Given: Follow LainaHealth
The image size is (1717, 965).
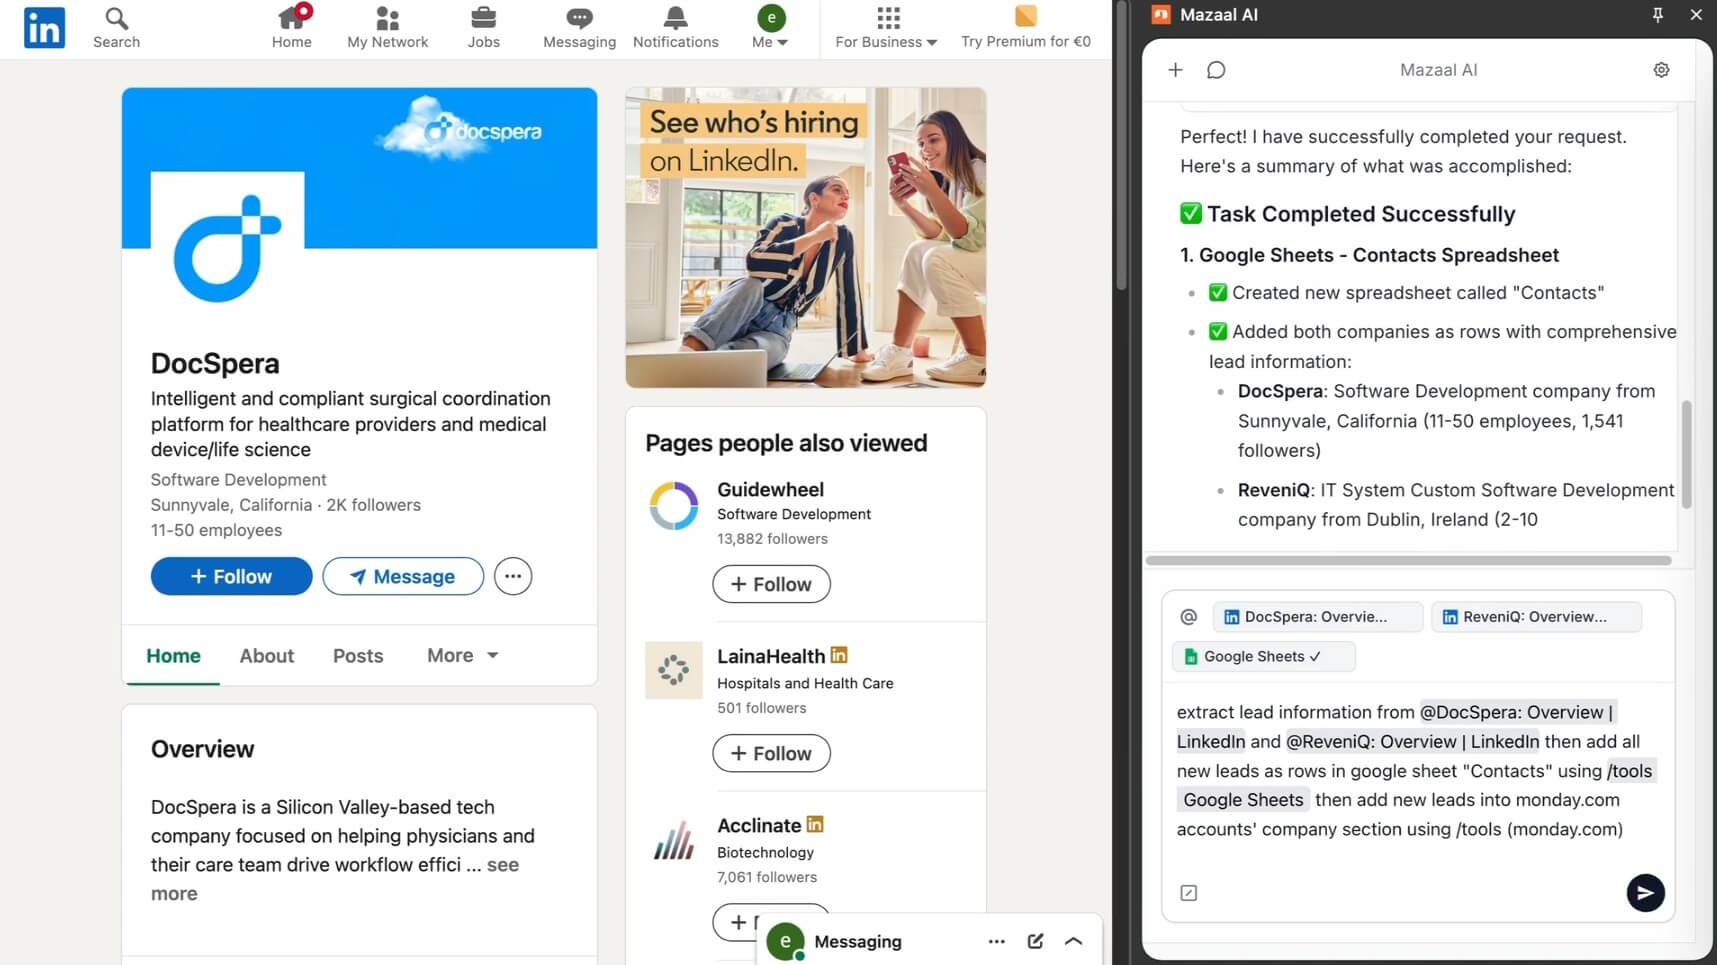Looking at the screenshot, I should pyautogui.click(x=771, y=753).
